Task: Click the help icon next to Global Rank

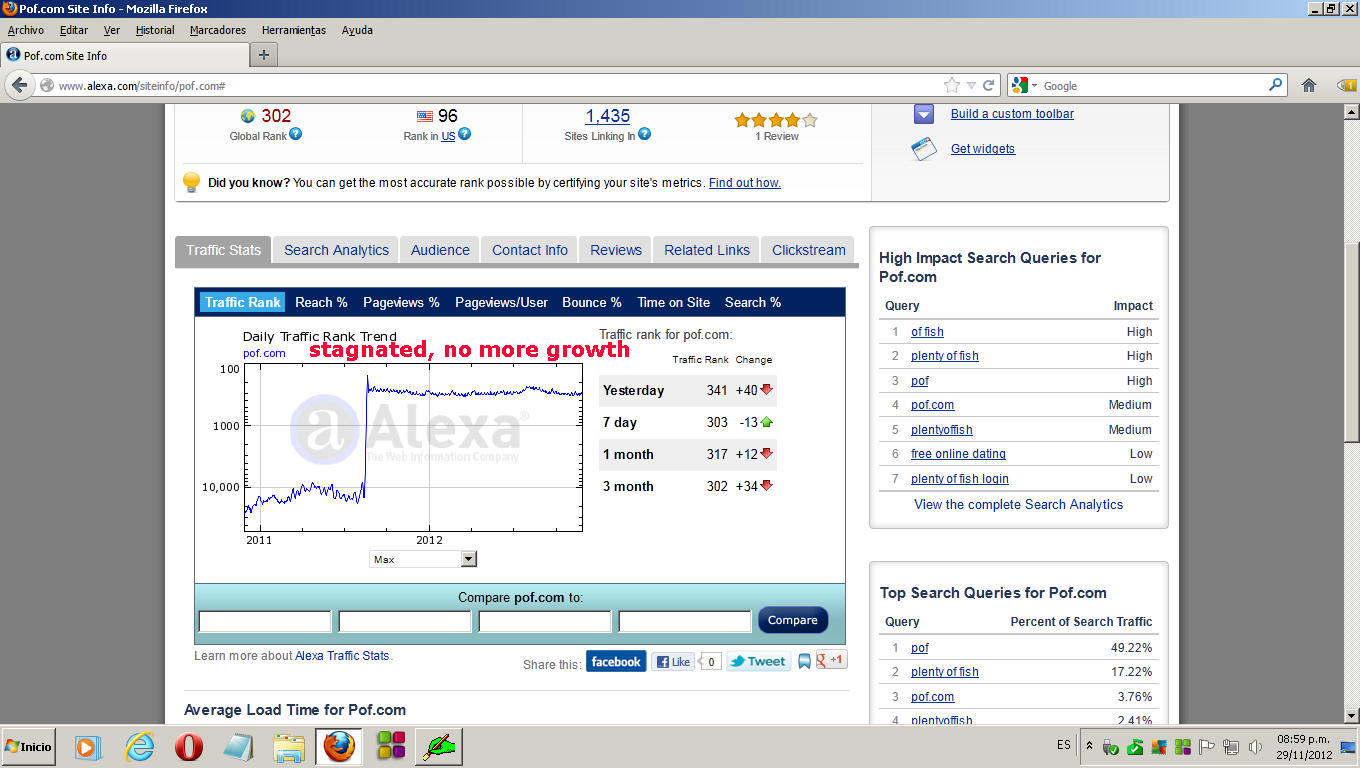Action: click(x=296, y=134)
